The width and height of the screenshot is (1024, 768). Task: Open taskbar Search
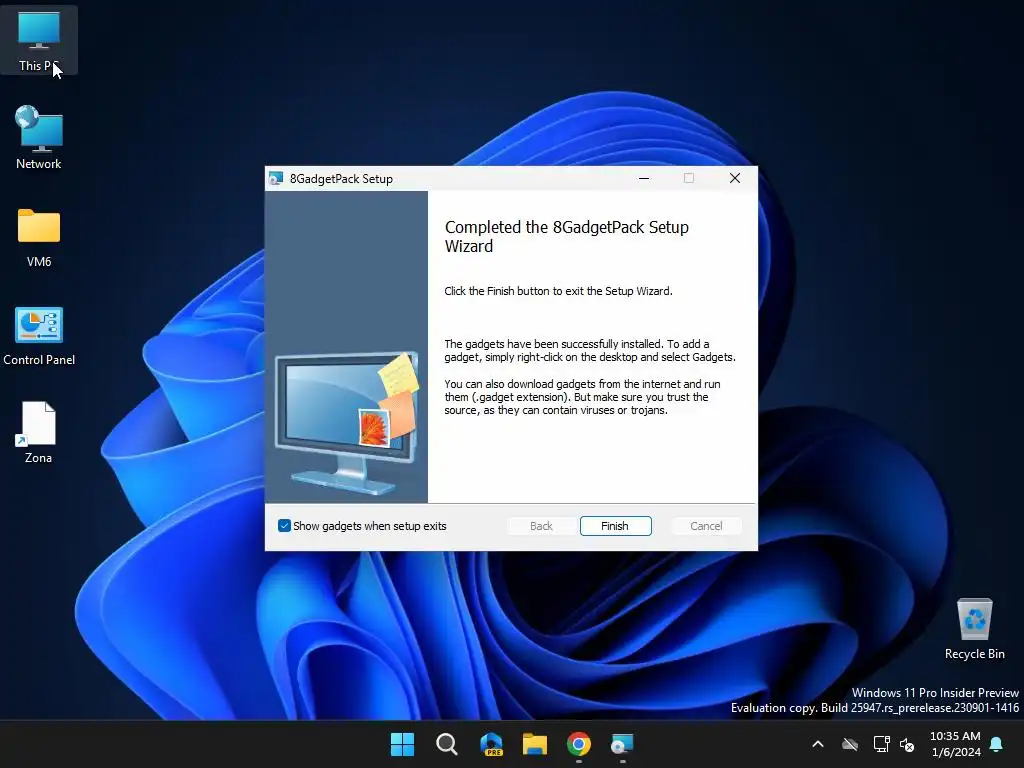coord(447,744)
